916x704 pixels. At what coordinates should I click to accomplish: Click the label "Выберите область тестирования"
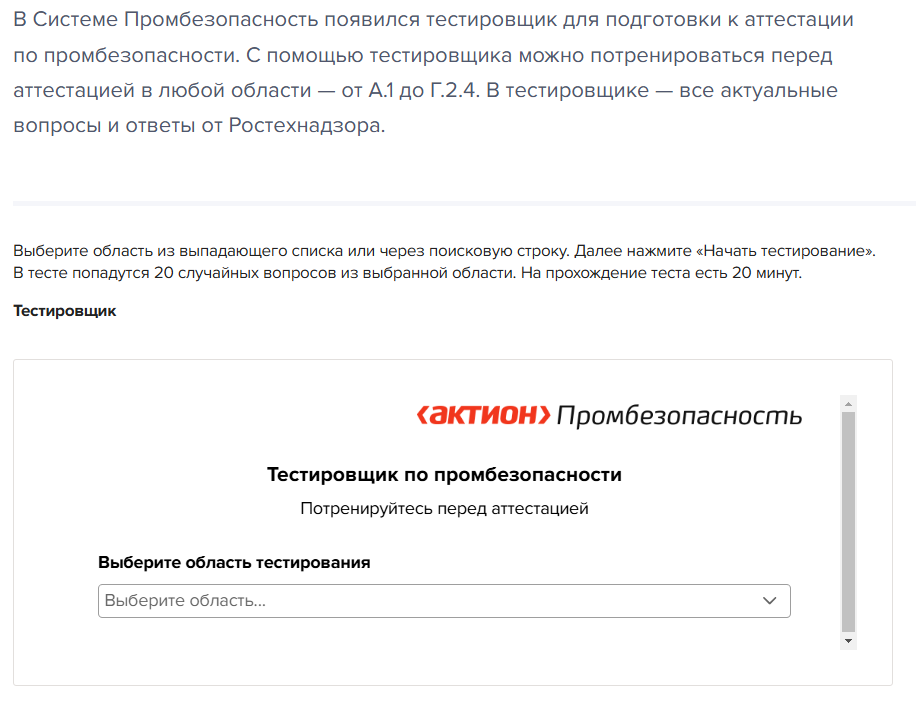[x=234, y=562]
